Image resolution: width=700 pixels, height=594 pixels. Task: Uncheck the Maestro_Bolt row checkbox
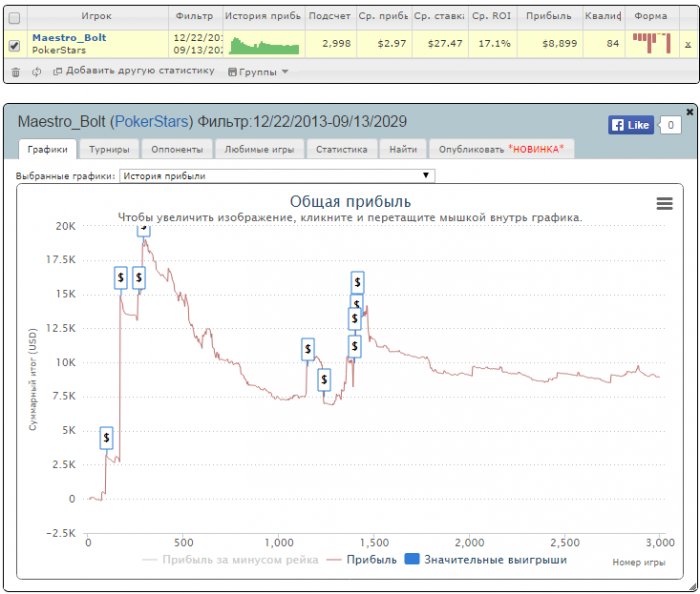coord(14,45)
